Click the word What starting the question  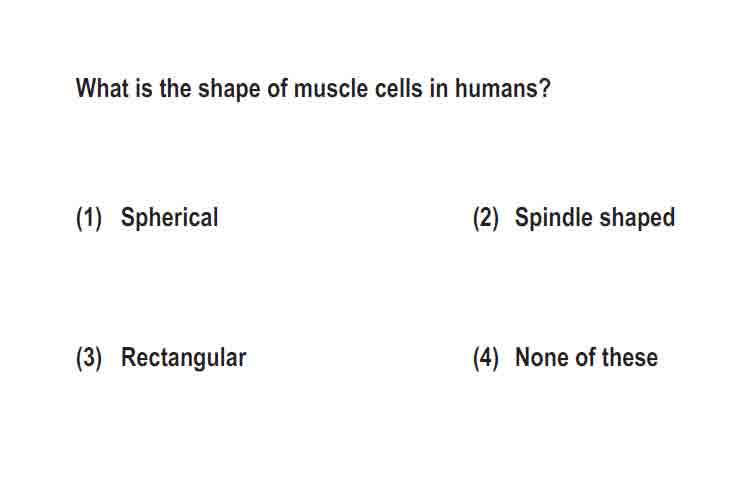[x=102, y=89]
